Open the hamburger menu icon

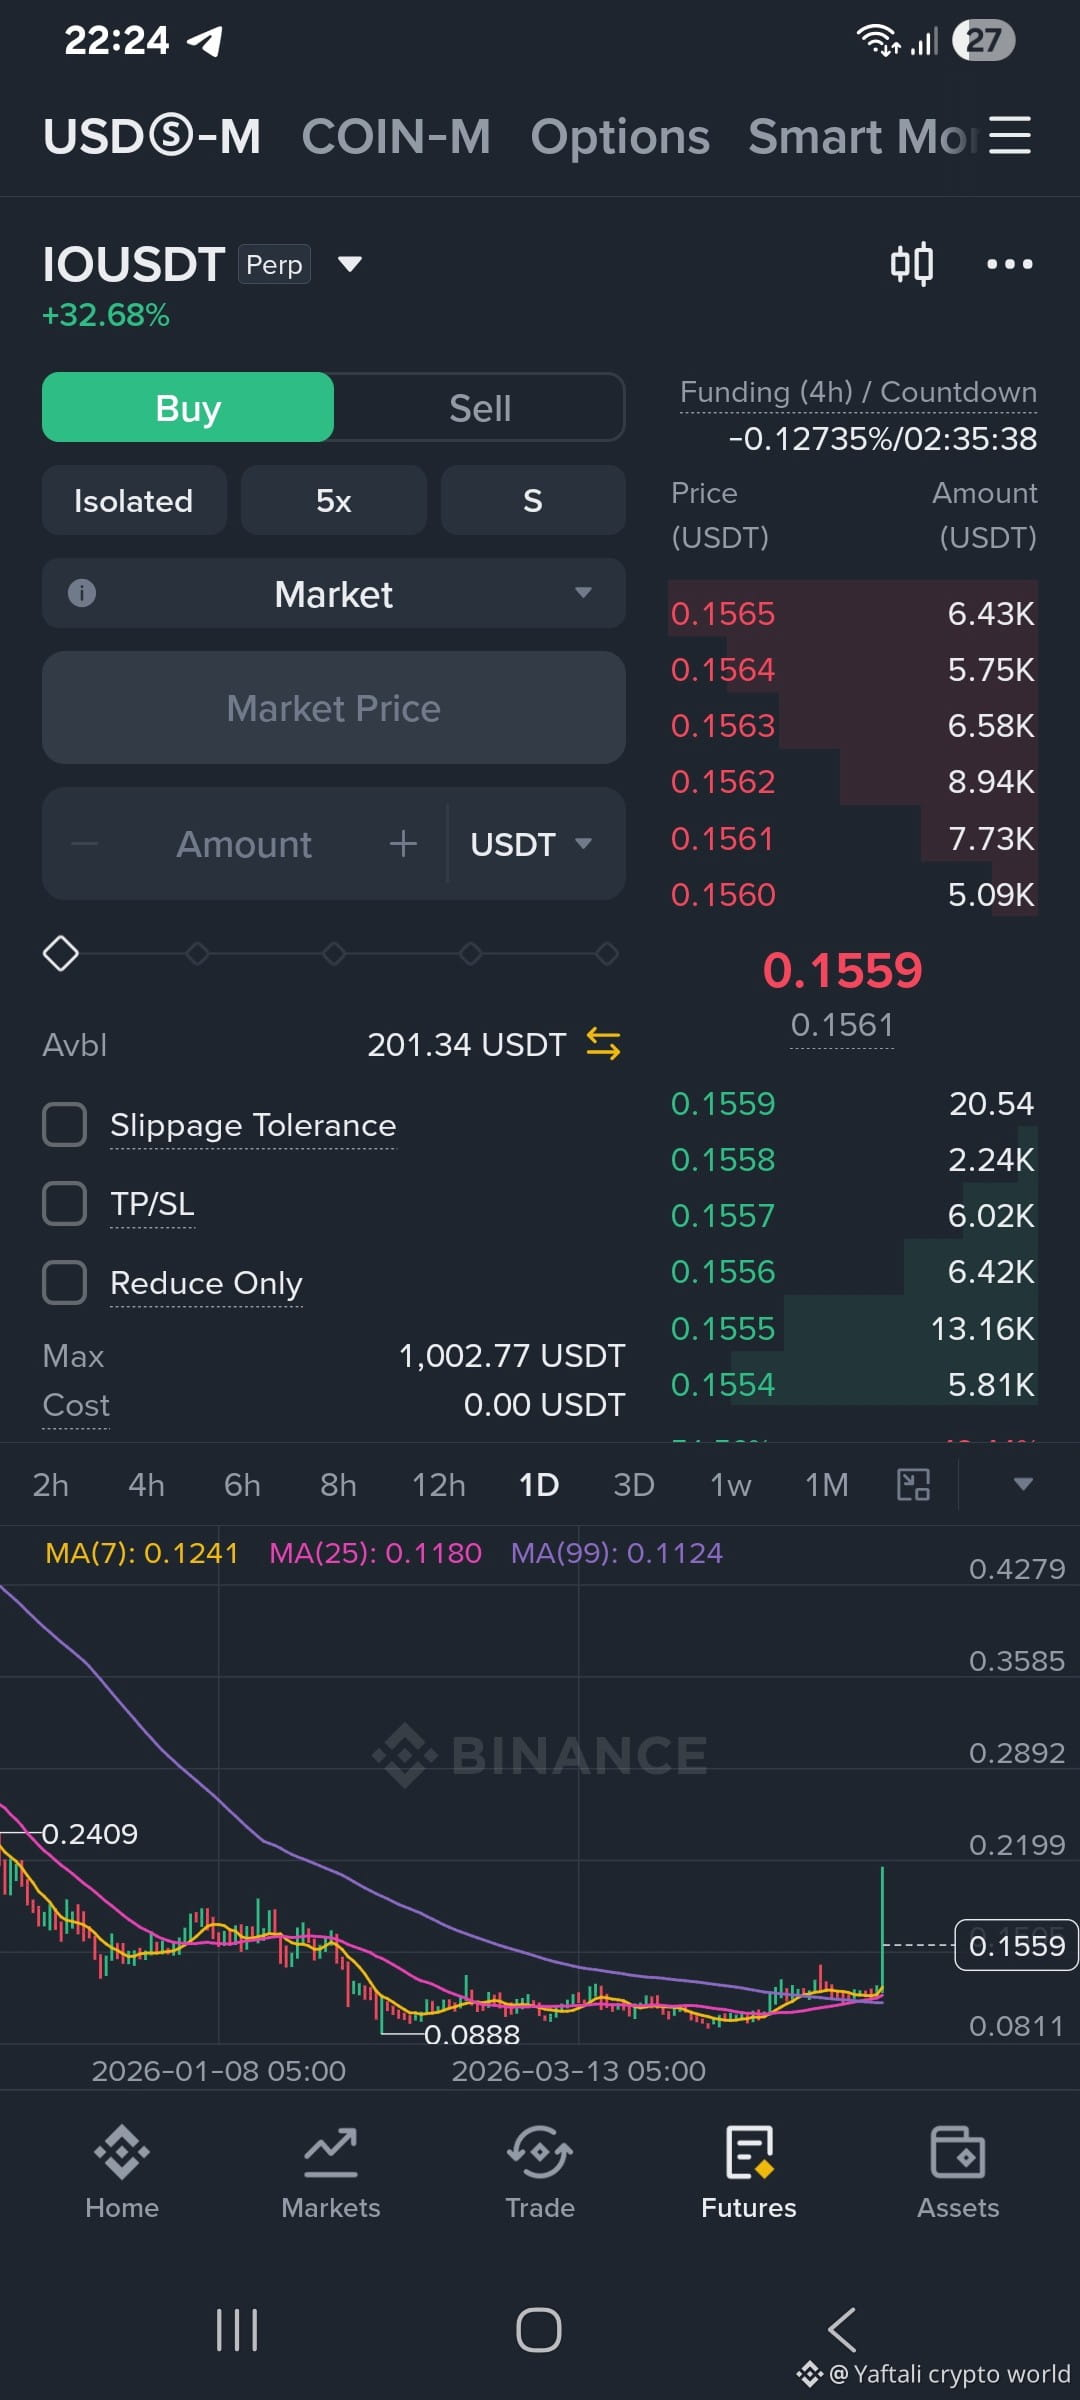click(x=1010, y=135)
